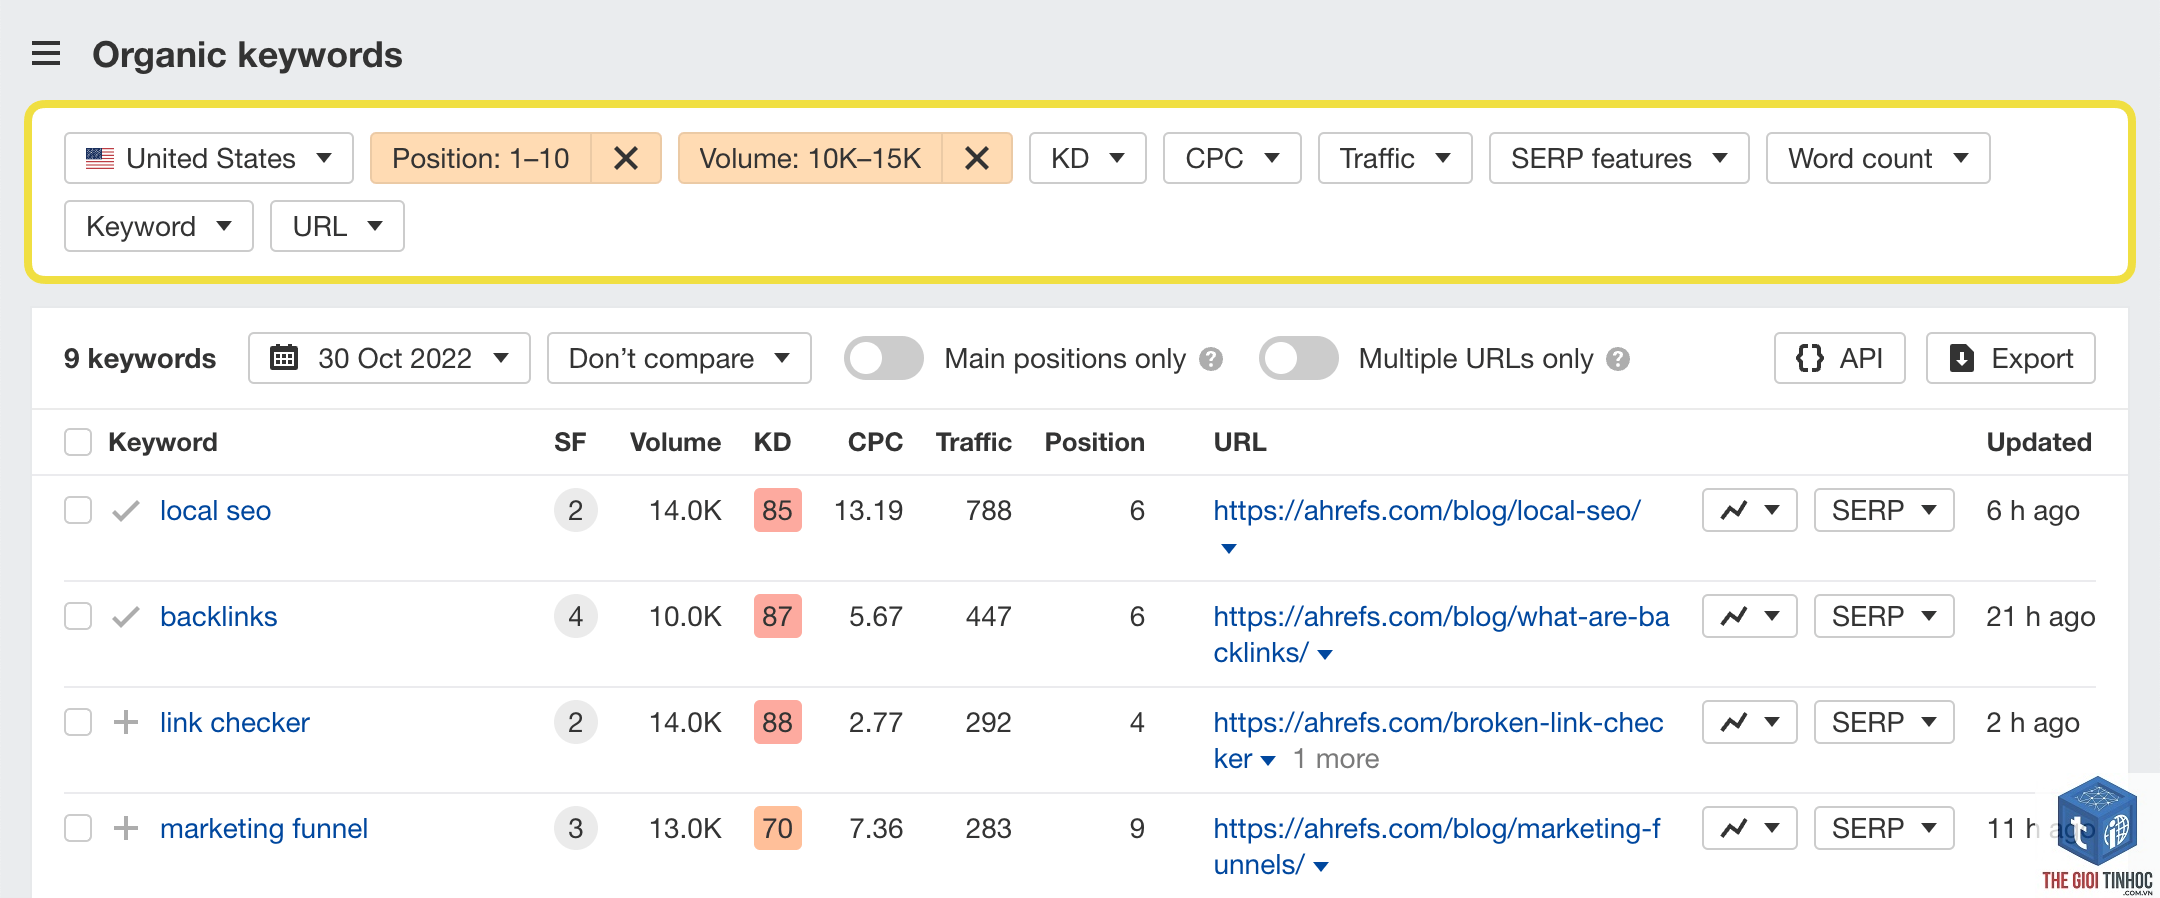The image size is (2160, 898).
Task: Open the local seo keyword link
Action: tap(216, 511)
